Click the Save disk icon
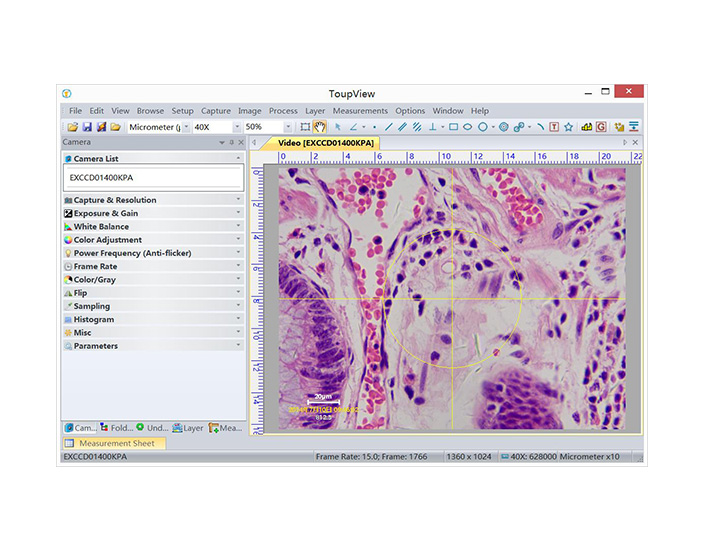Viewport: 703px width, 550px height. pyautogui.click(x=87, y=127)
